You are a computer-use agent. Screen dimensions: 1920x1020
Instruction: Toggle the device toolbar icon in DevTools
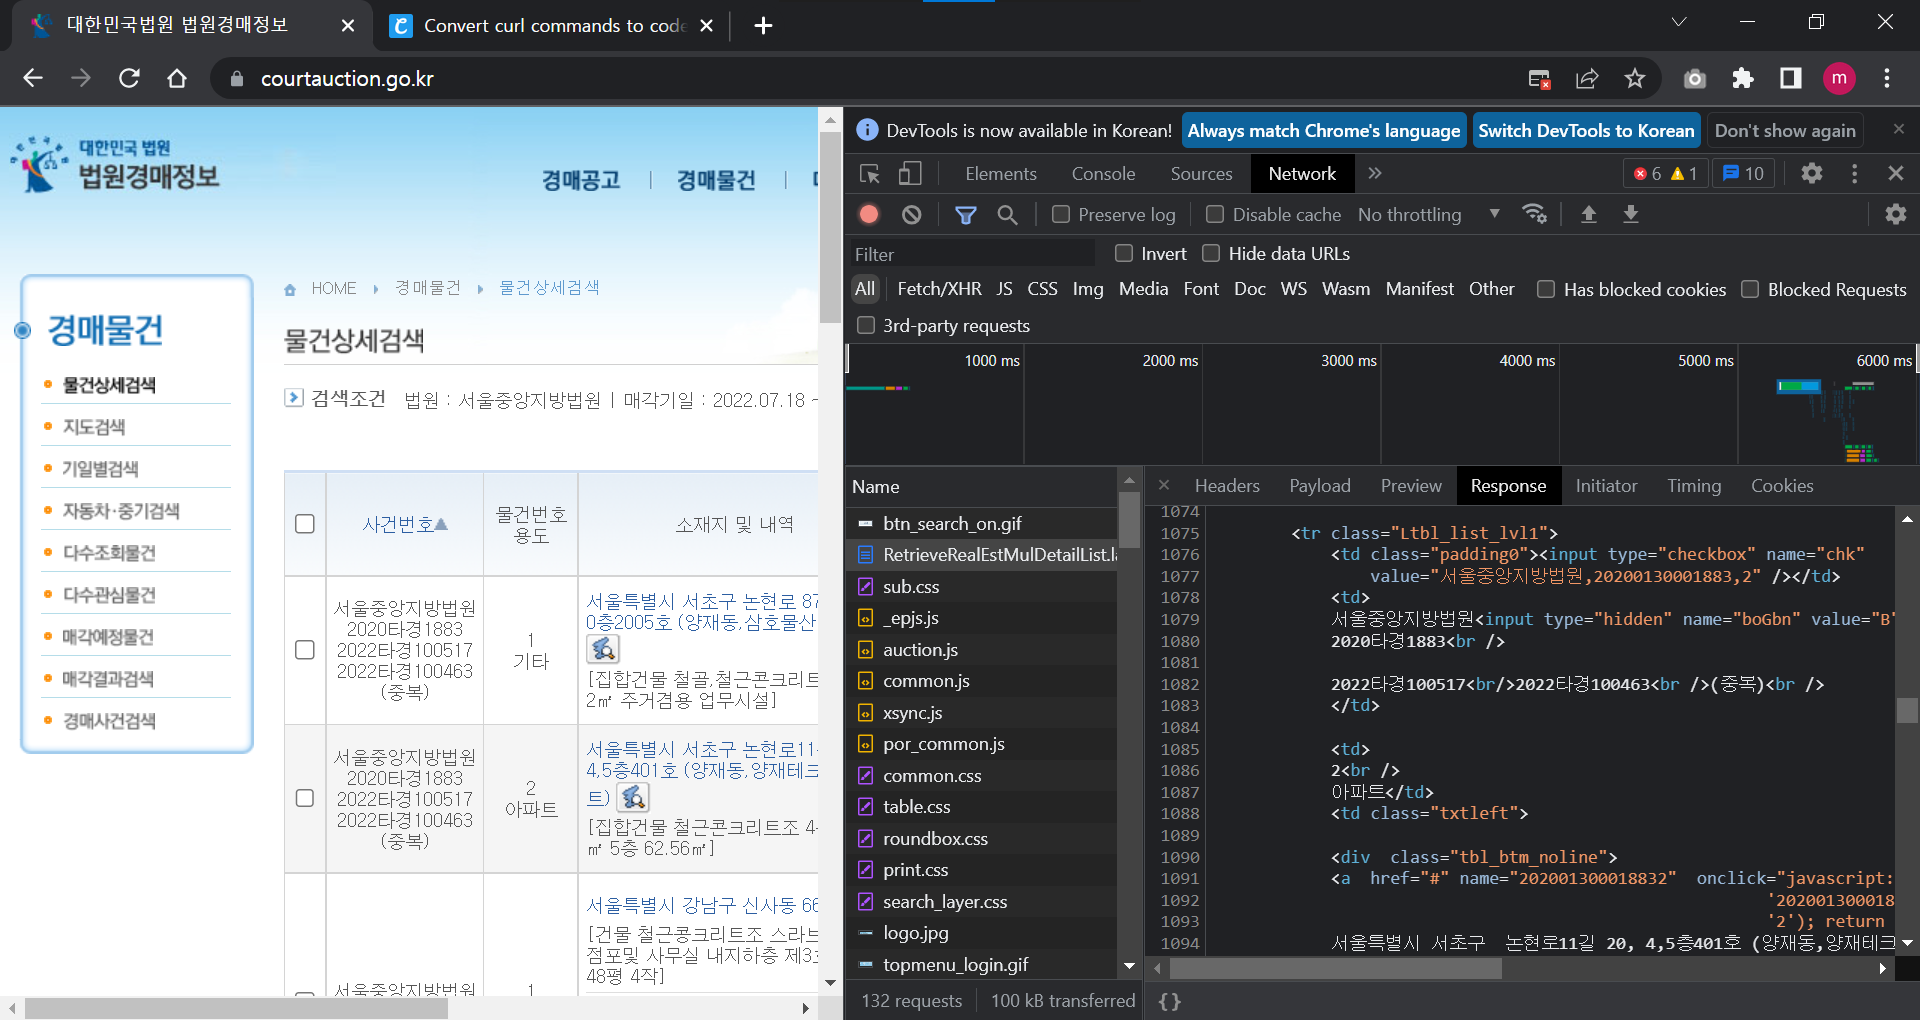(910, 174)
